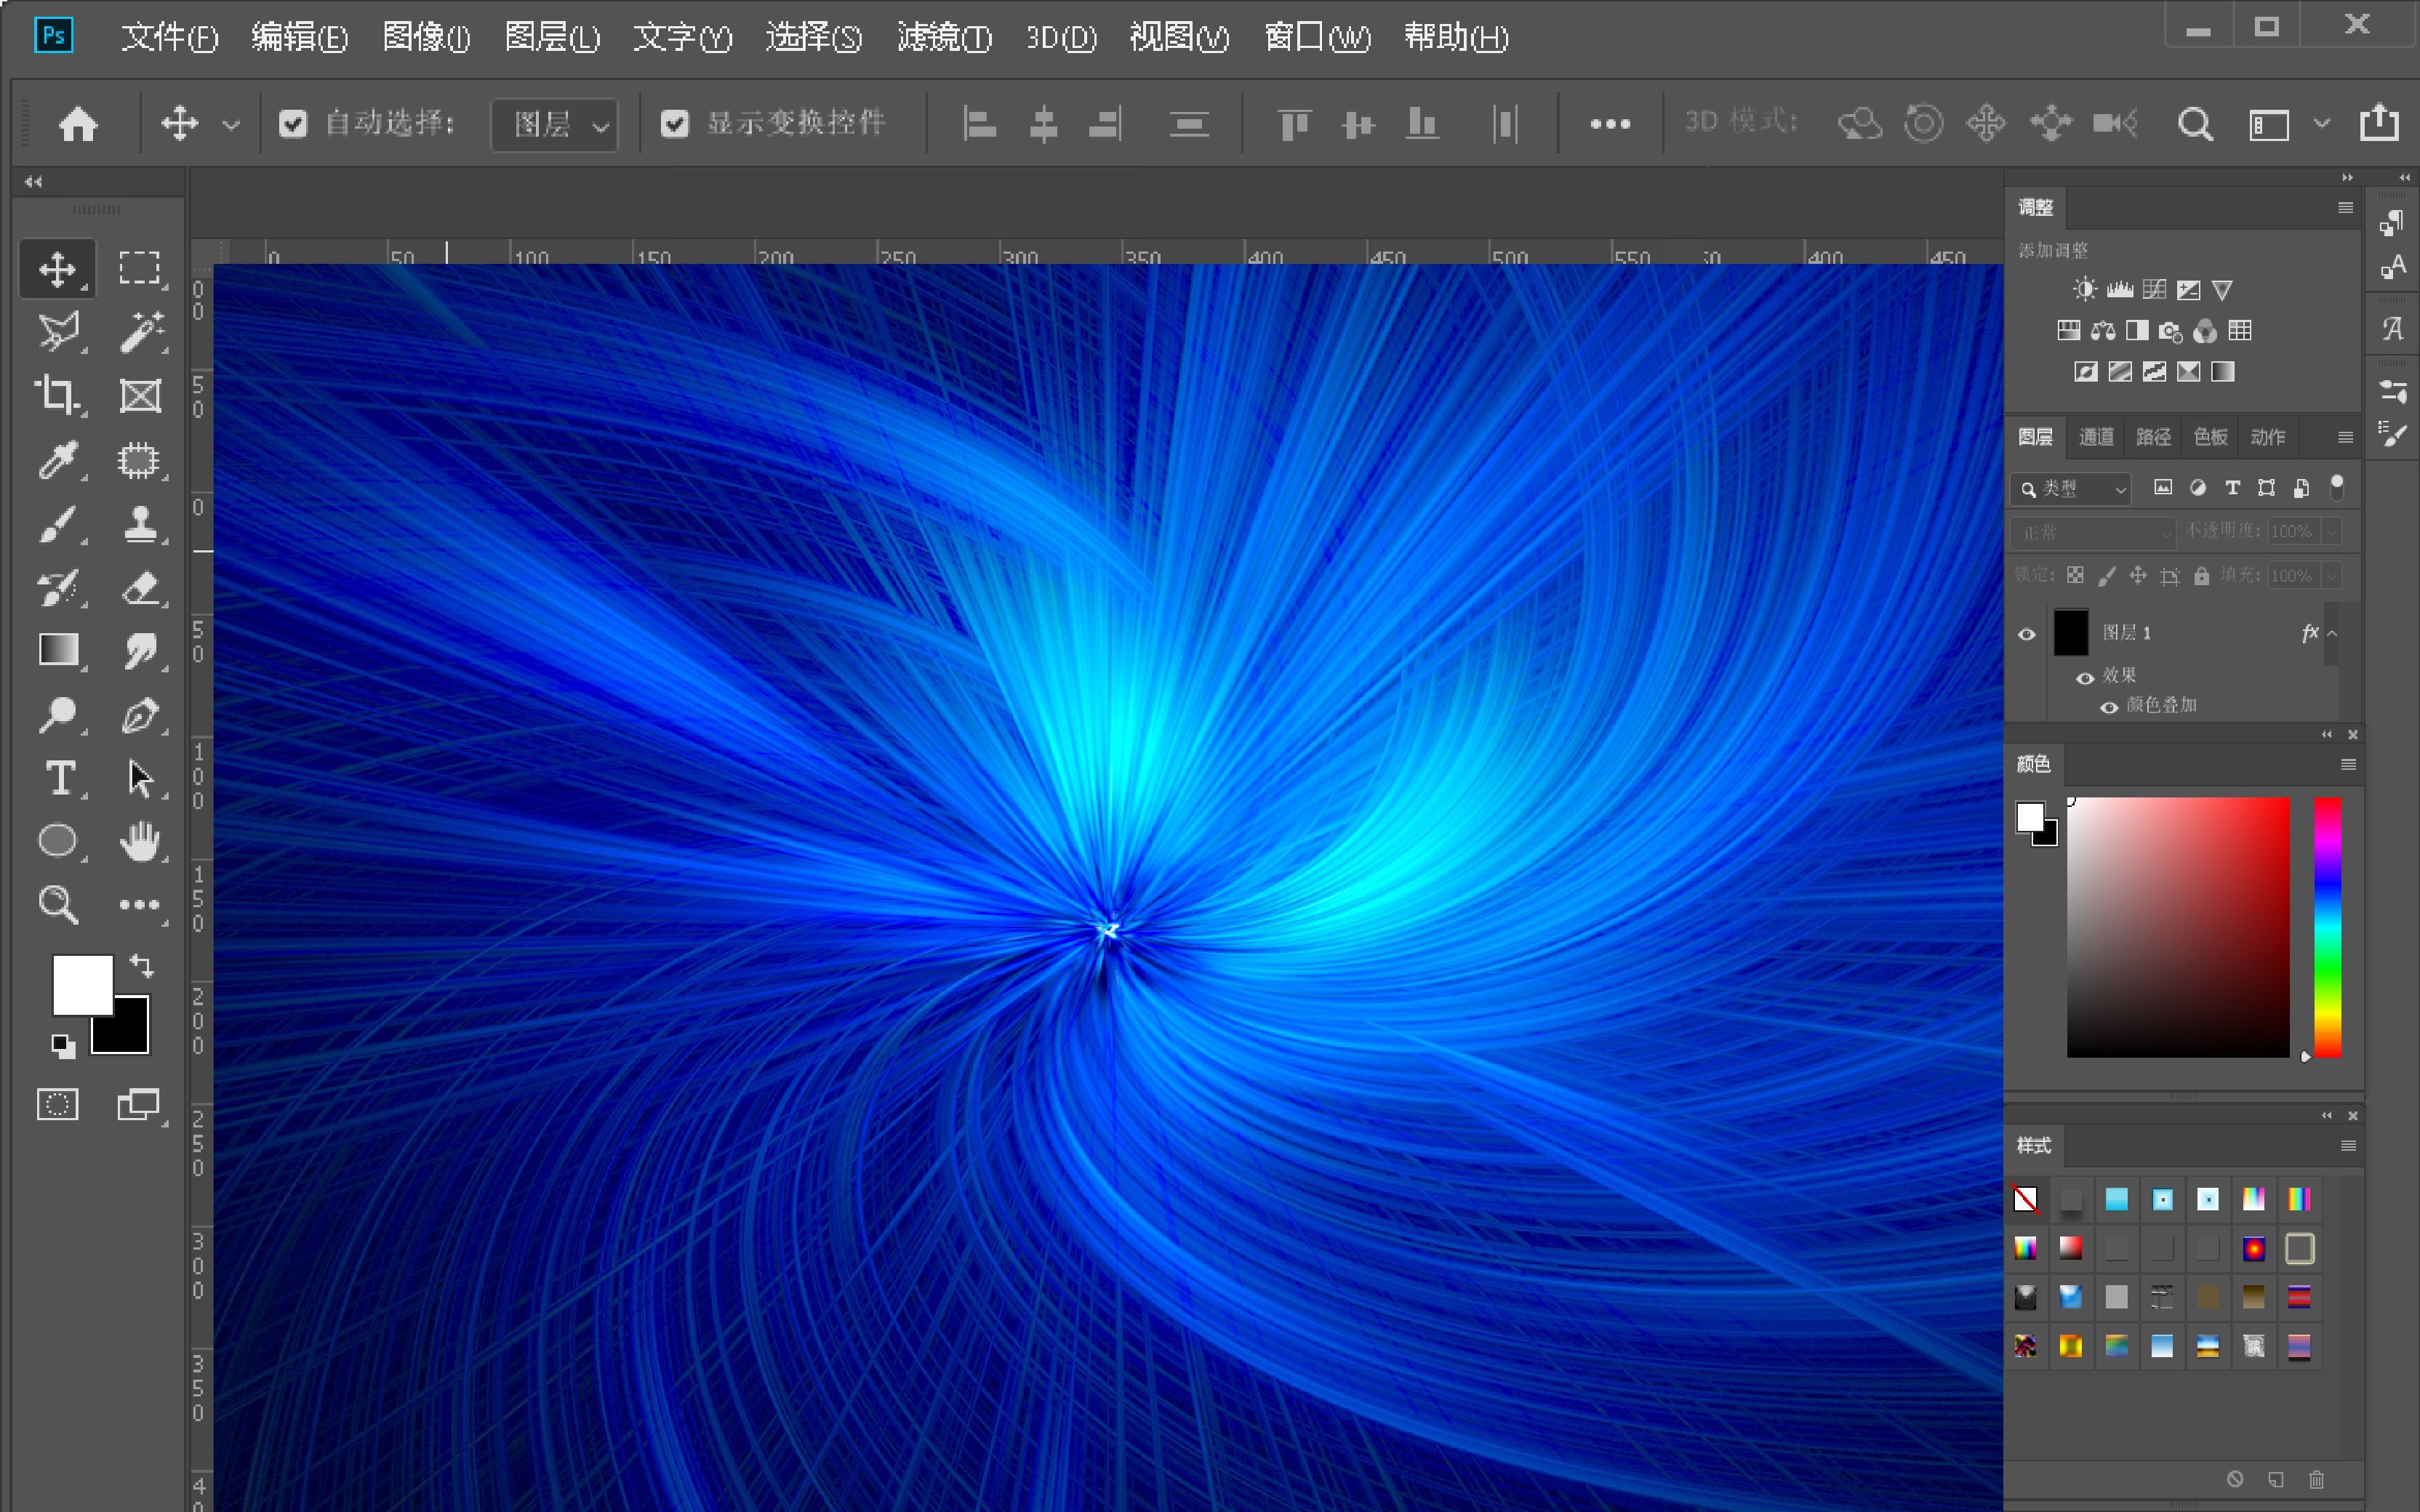The image size is (2420, 1512).
Task: Pick the Ellipse shape tool
Action: [x=57, y=841]
